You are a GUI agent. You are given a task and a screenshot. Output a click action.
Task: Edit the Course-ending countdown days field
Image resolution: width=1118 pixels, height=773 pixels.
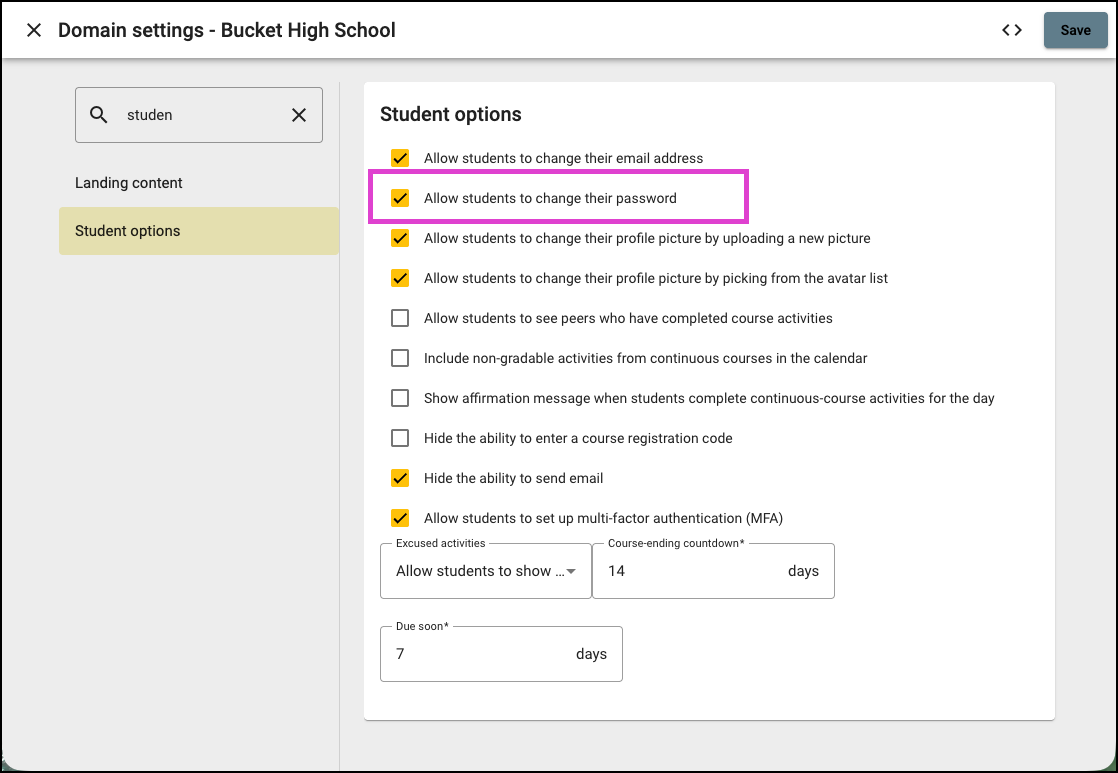pyautogui.click(x=713, y=571)
